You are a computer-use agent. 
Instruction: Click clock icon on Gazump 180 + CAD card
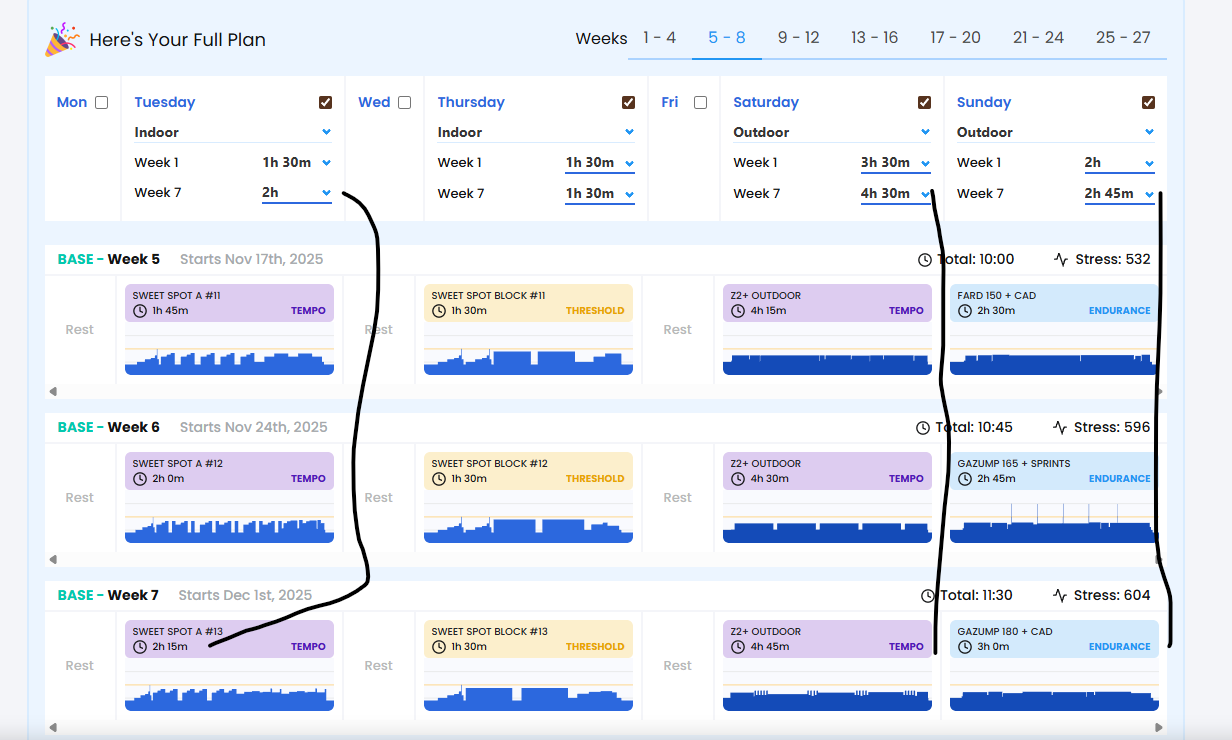pos(964,647)
